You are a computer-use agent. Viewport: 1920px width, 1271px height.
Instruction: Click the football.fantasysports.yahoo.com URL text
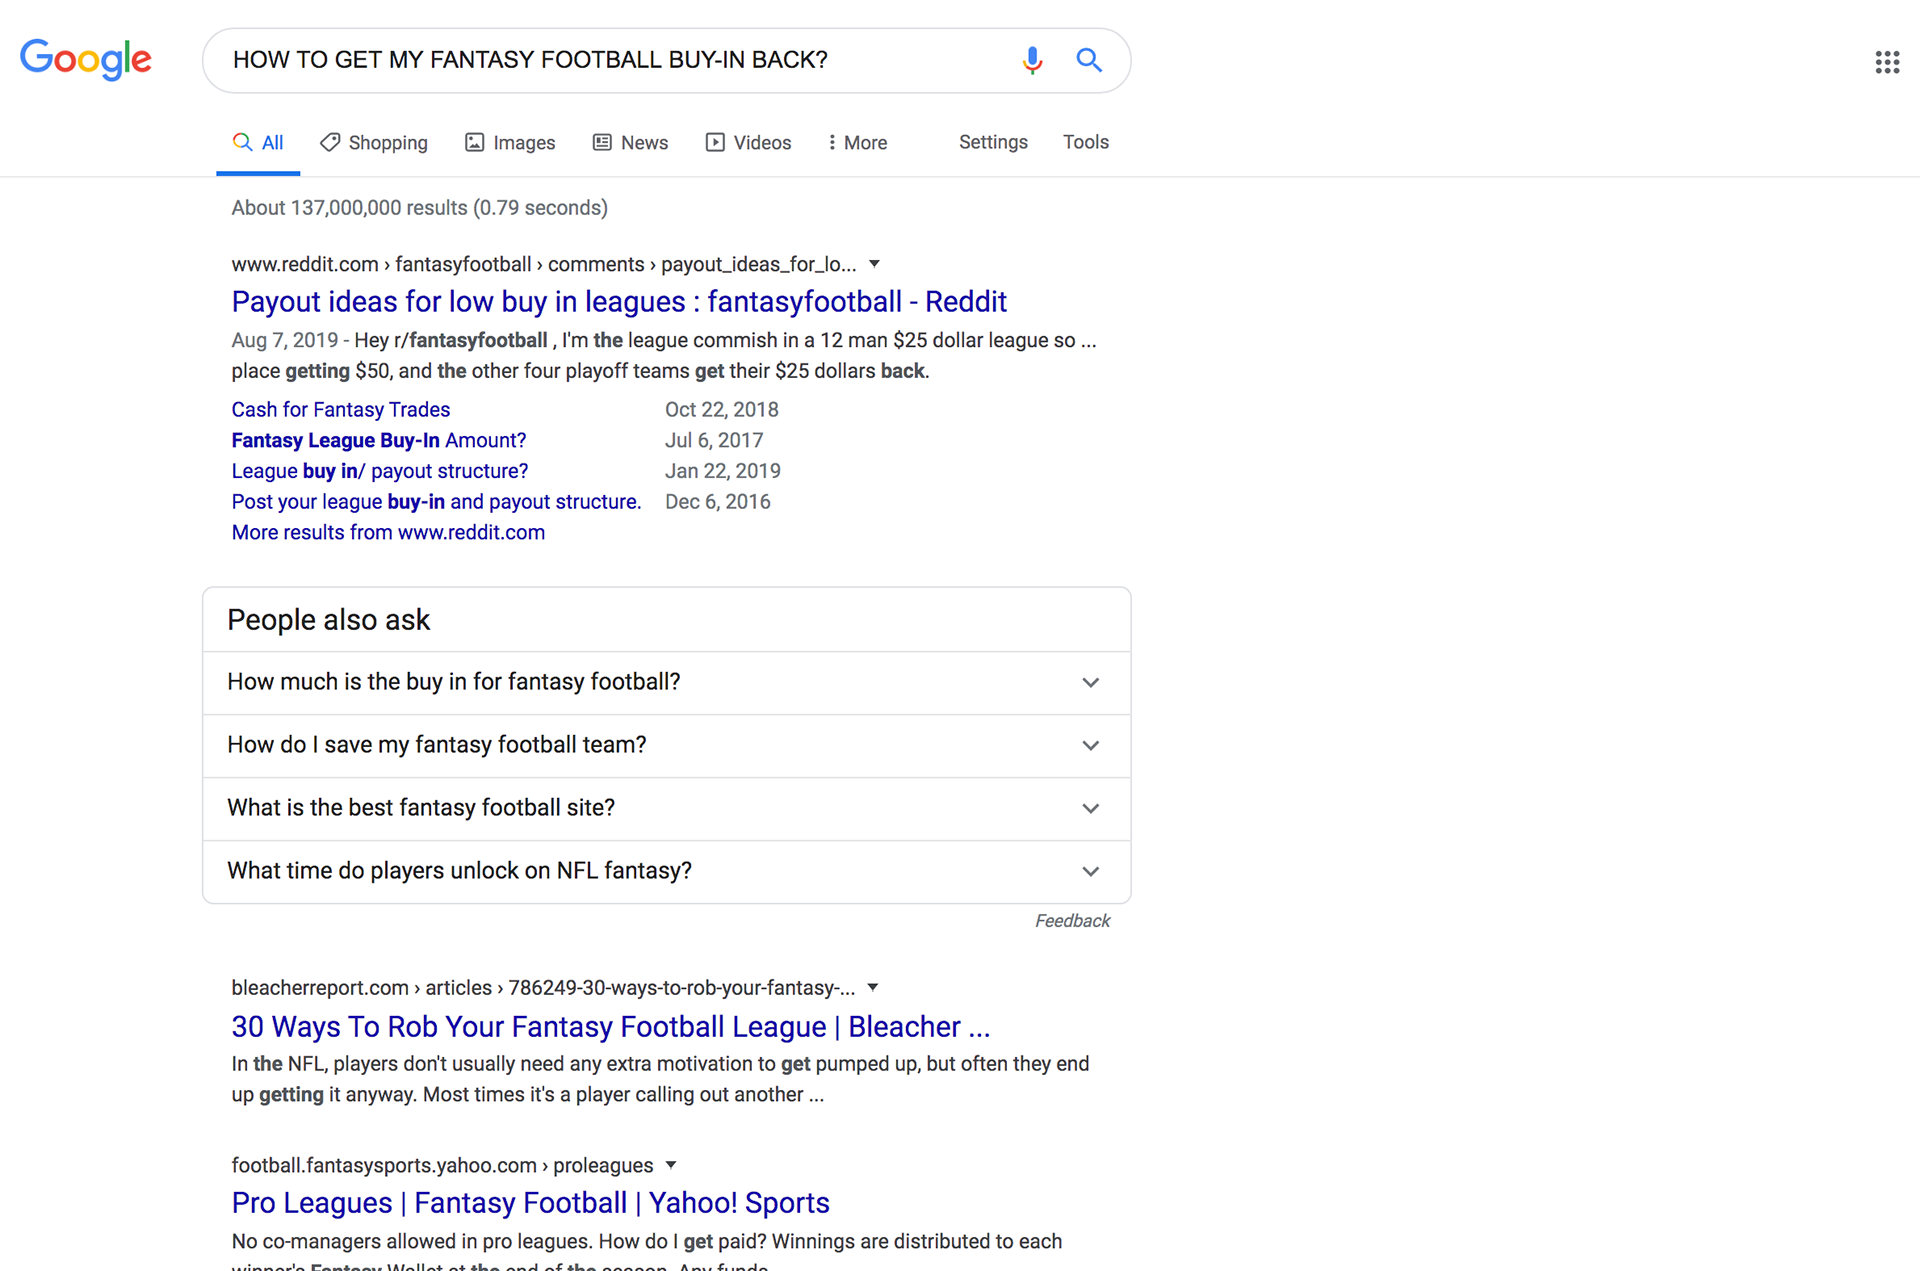click(442, 1166)
